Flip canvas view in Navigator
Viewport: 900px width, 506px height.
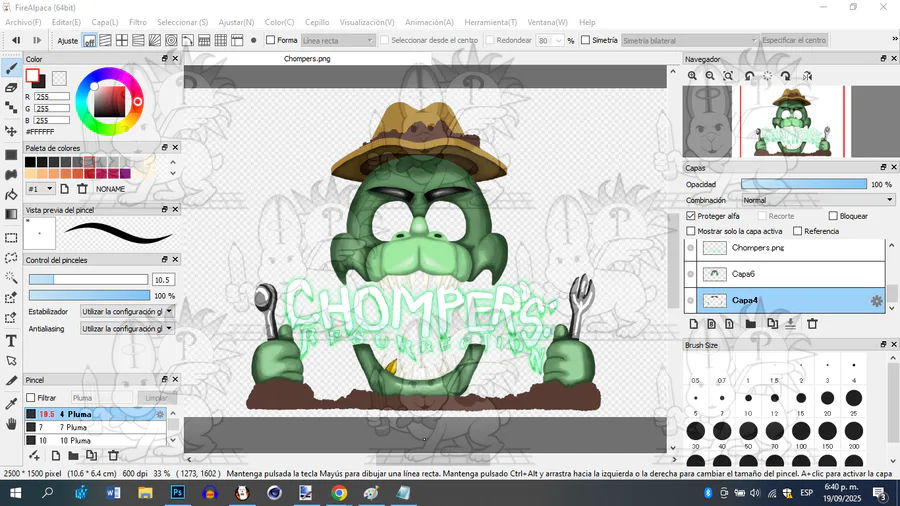[x=808, y=76]
